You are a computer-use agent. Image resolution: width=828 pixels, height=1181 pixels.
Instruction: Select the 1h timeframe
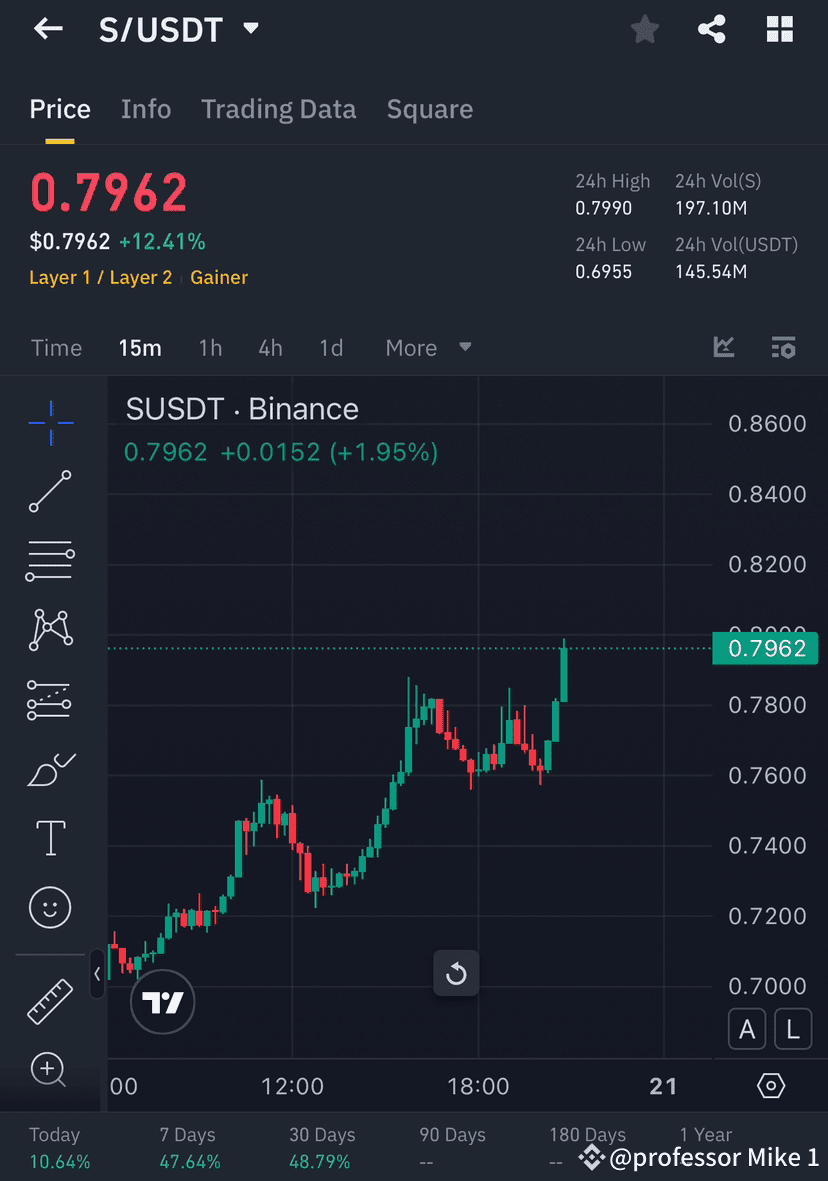pyautogui.click(x=210, y=347)
